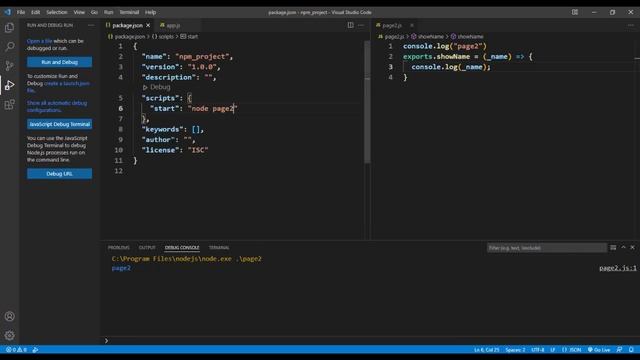This screenshot has width=640, height=360.
Task: Click the first showName breadcrumb segment
Action: pyautogui.click(x=427, y=37)
